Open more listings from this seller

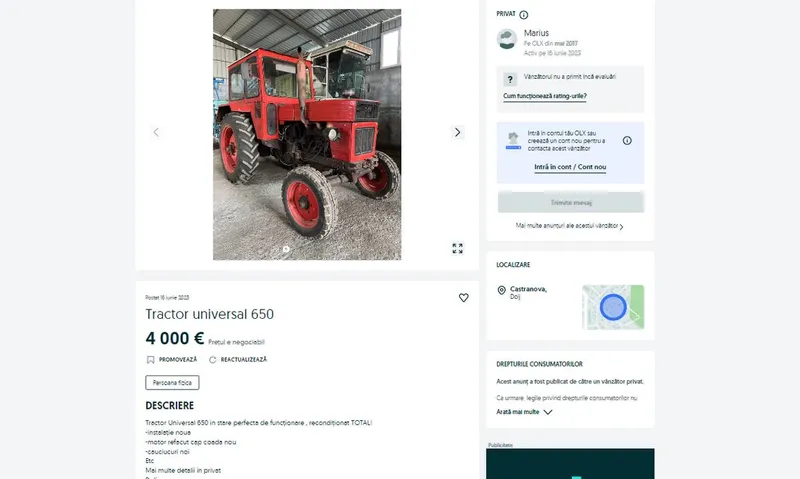[x=569, y=226]
